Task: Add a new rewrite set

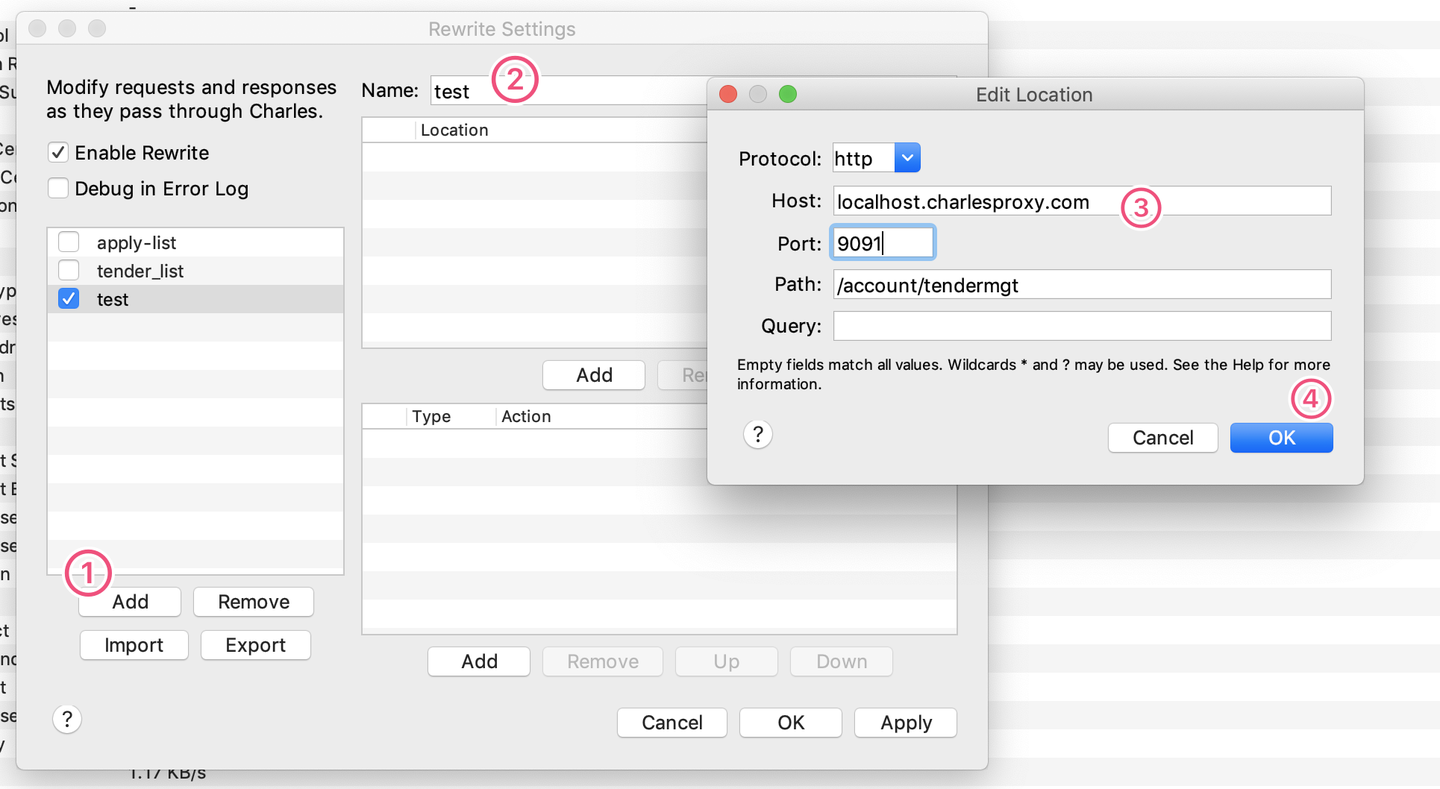Action: pyautogui.click(x=130, y=602)
